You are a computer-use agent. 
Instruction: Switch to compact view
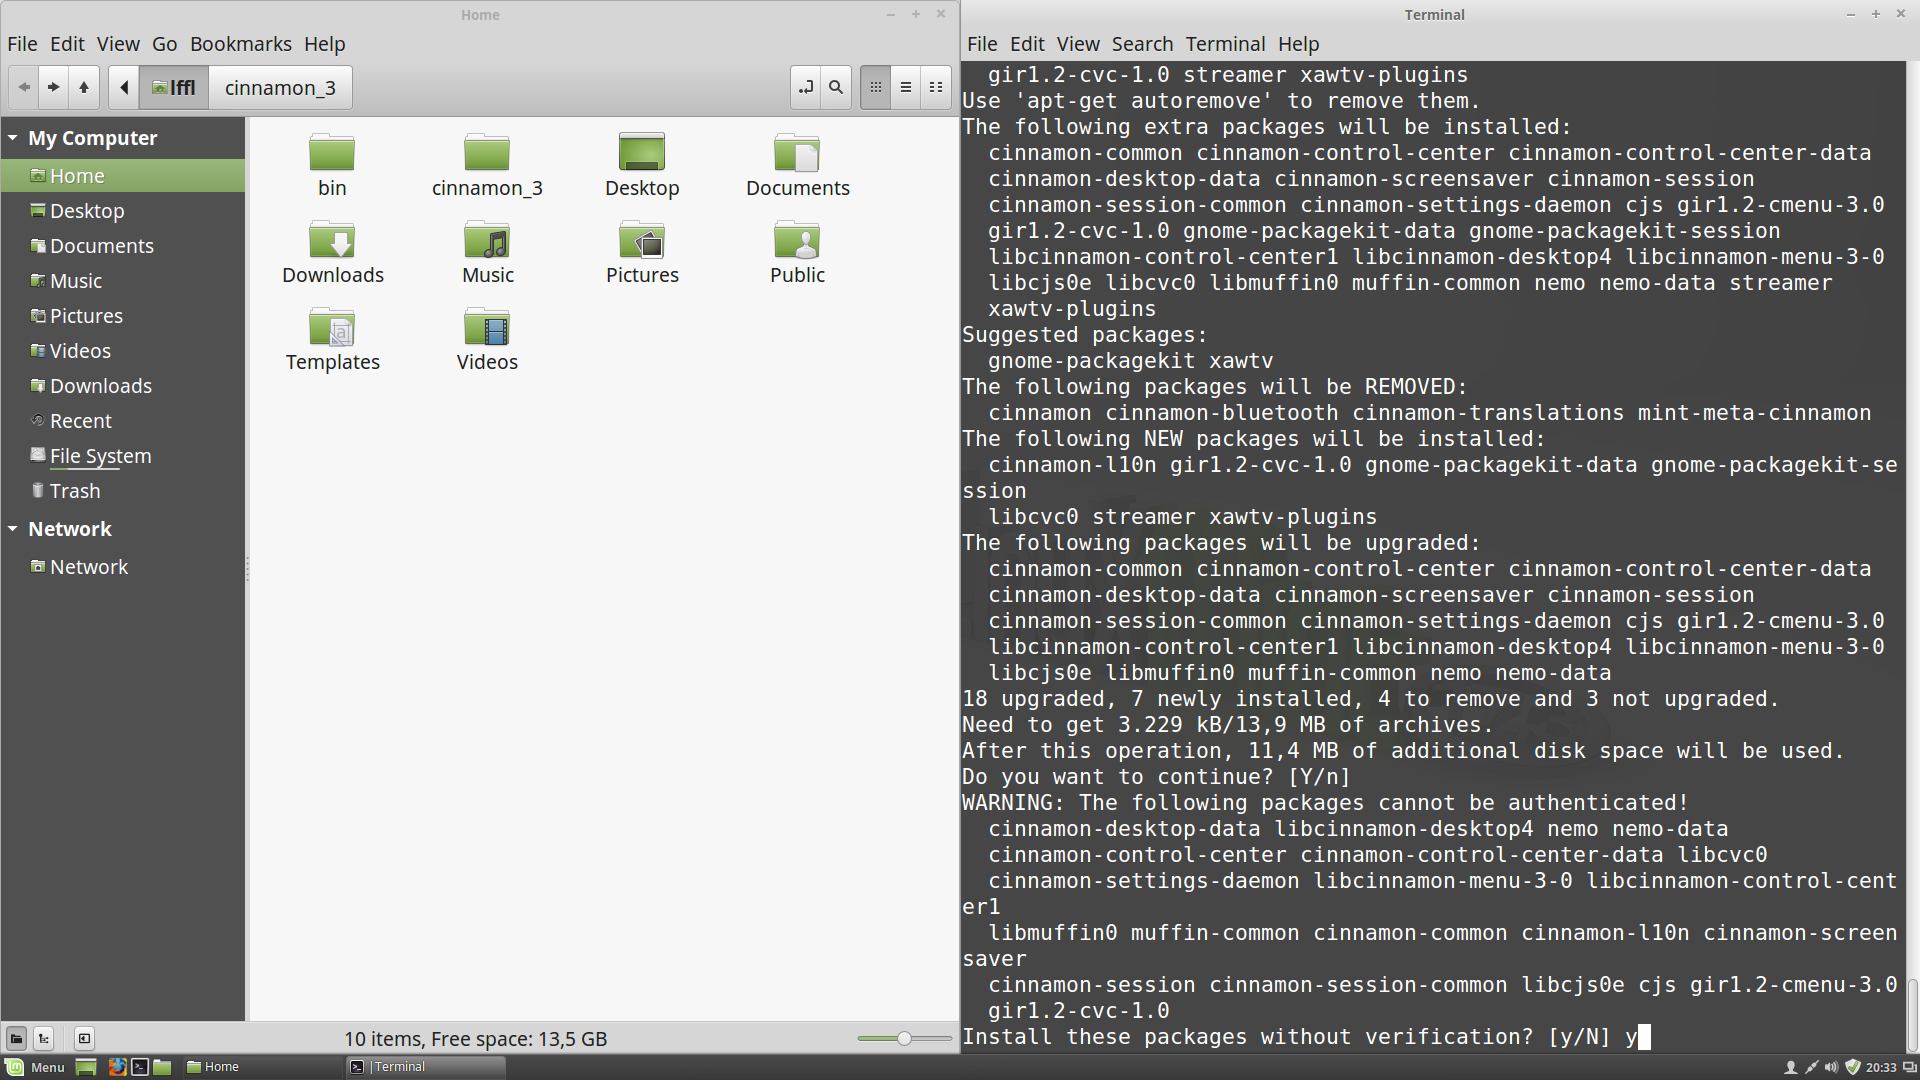coord(936,87)
